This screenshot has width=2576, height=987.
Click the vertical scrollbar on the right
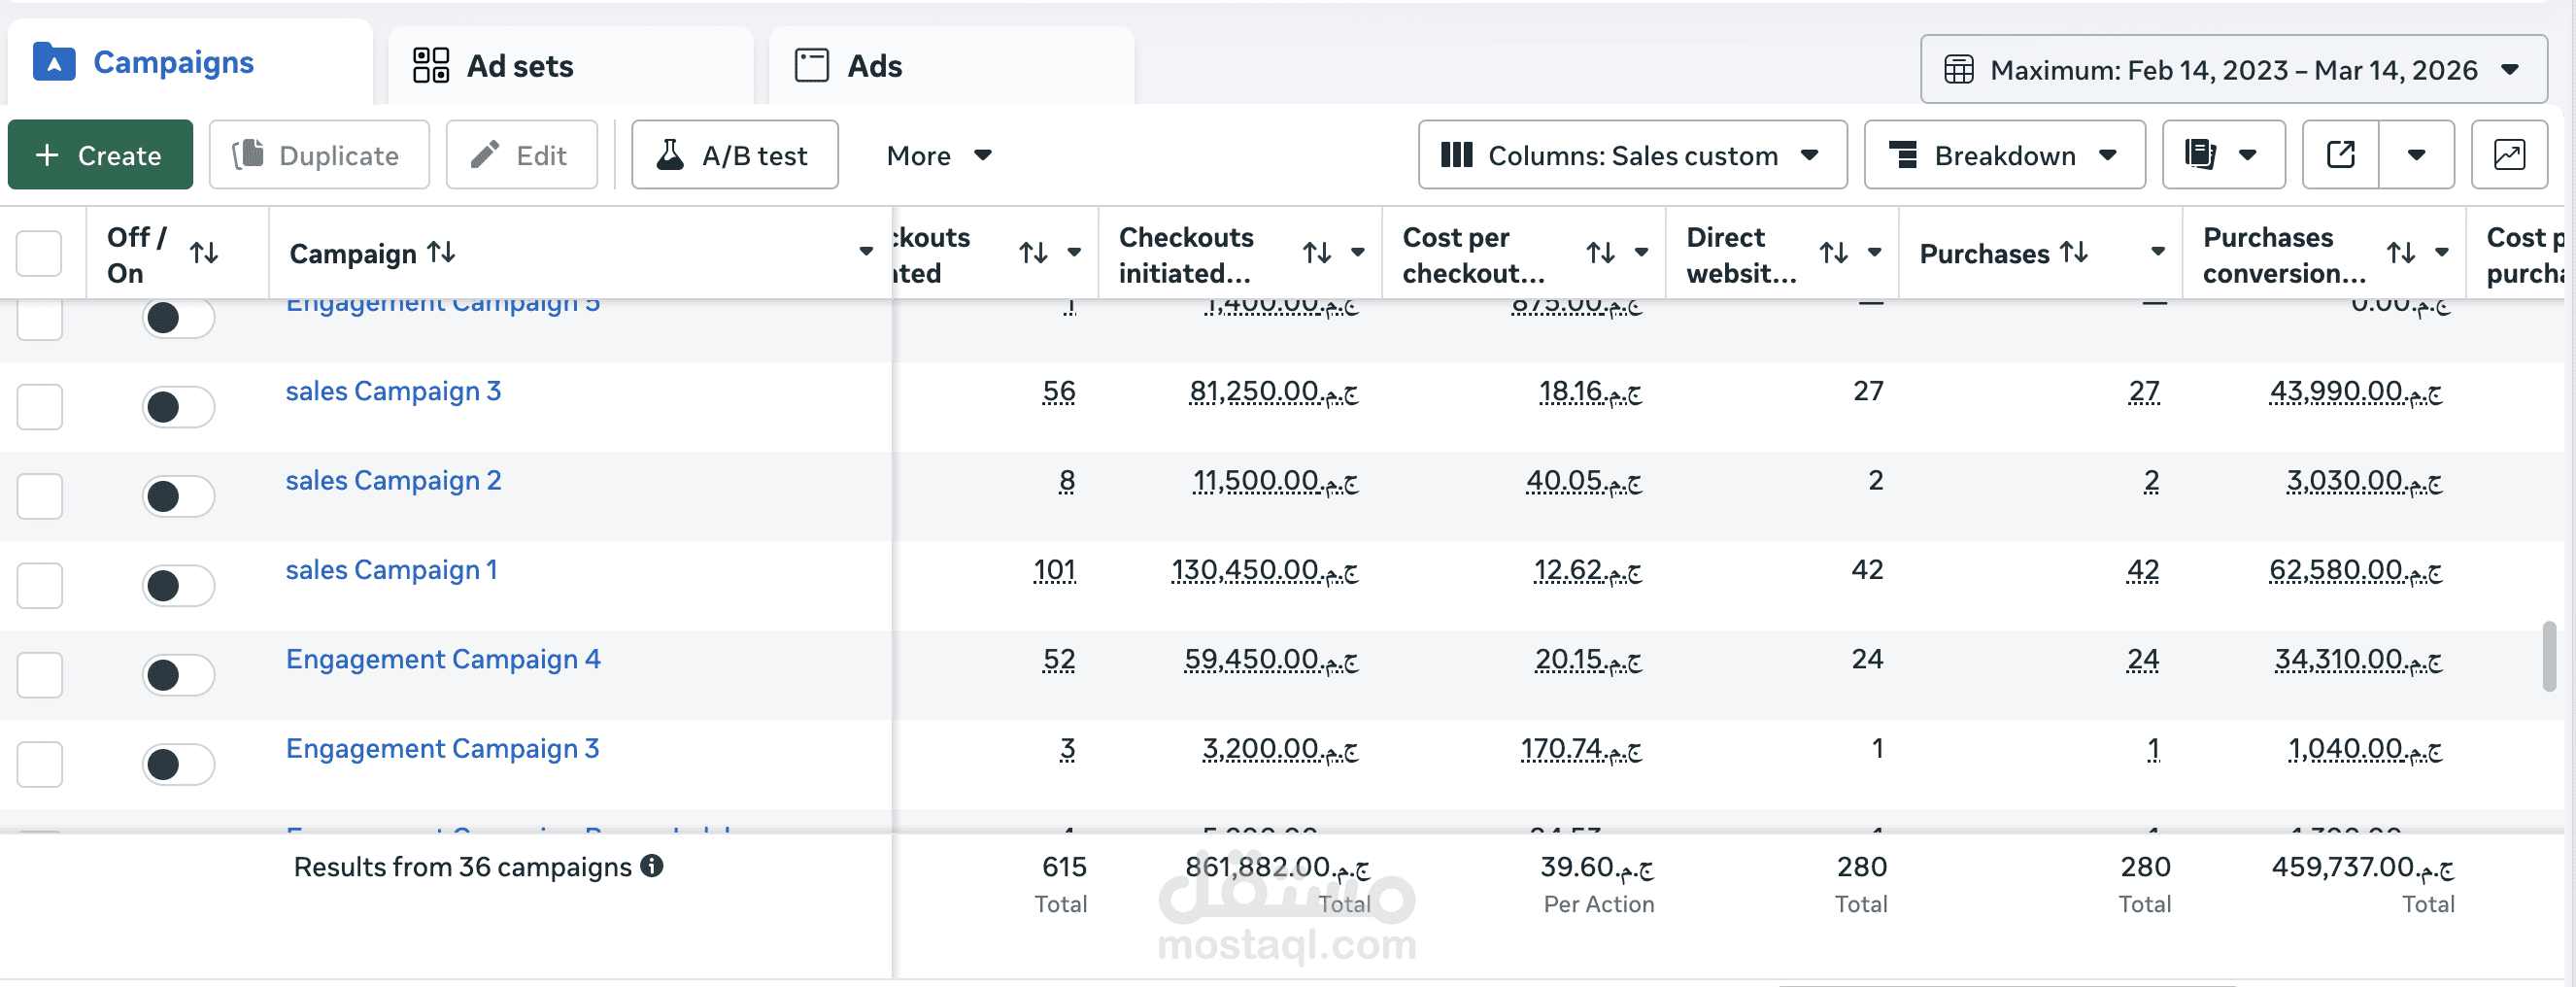[x=2549, y=658]
